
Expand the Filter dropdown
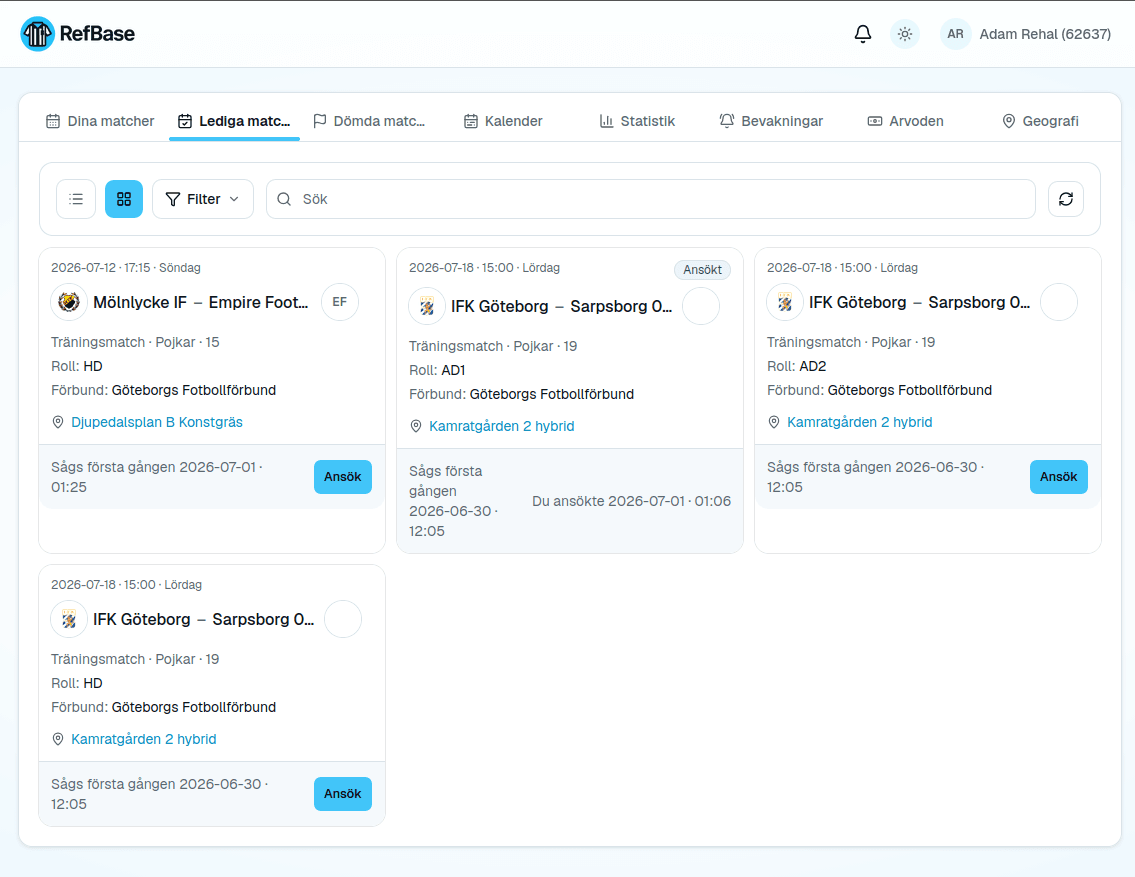203,199
